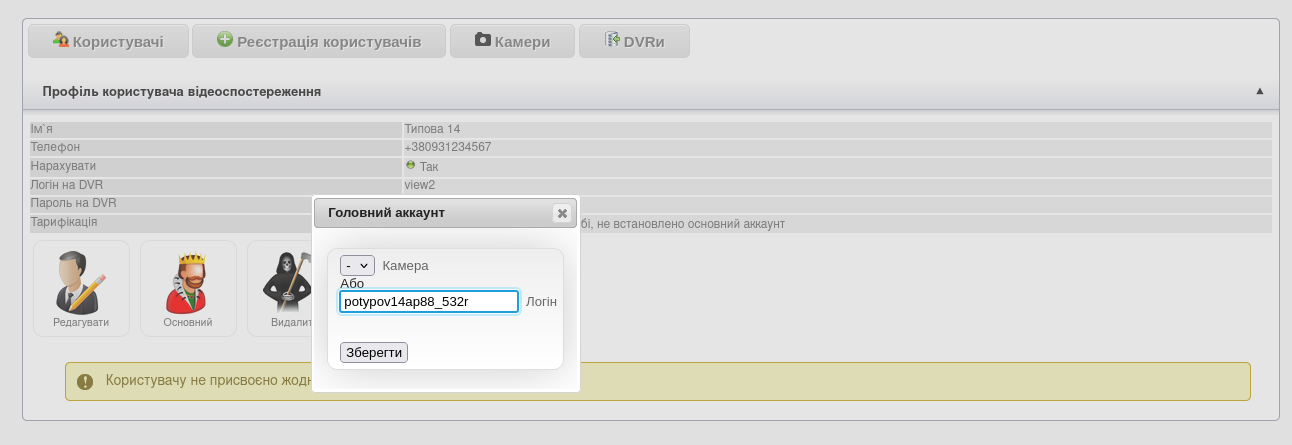This screenshot has width=1292, height=445.
Task: Click the DVRи tab icon
Action: pos(612,40)
